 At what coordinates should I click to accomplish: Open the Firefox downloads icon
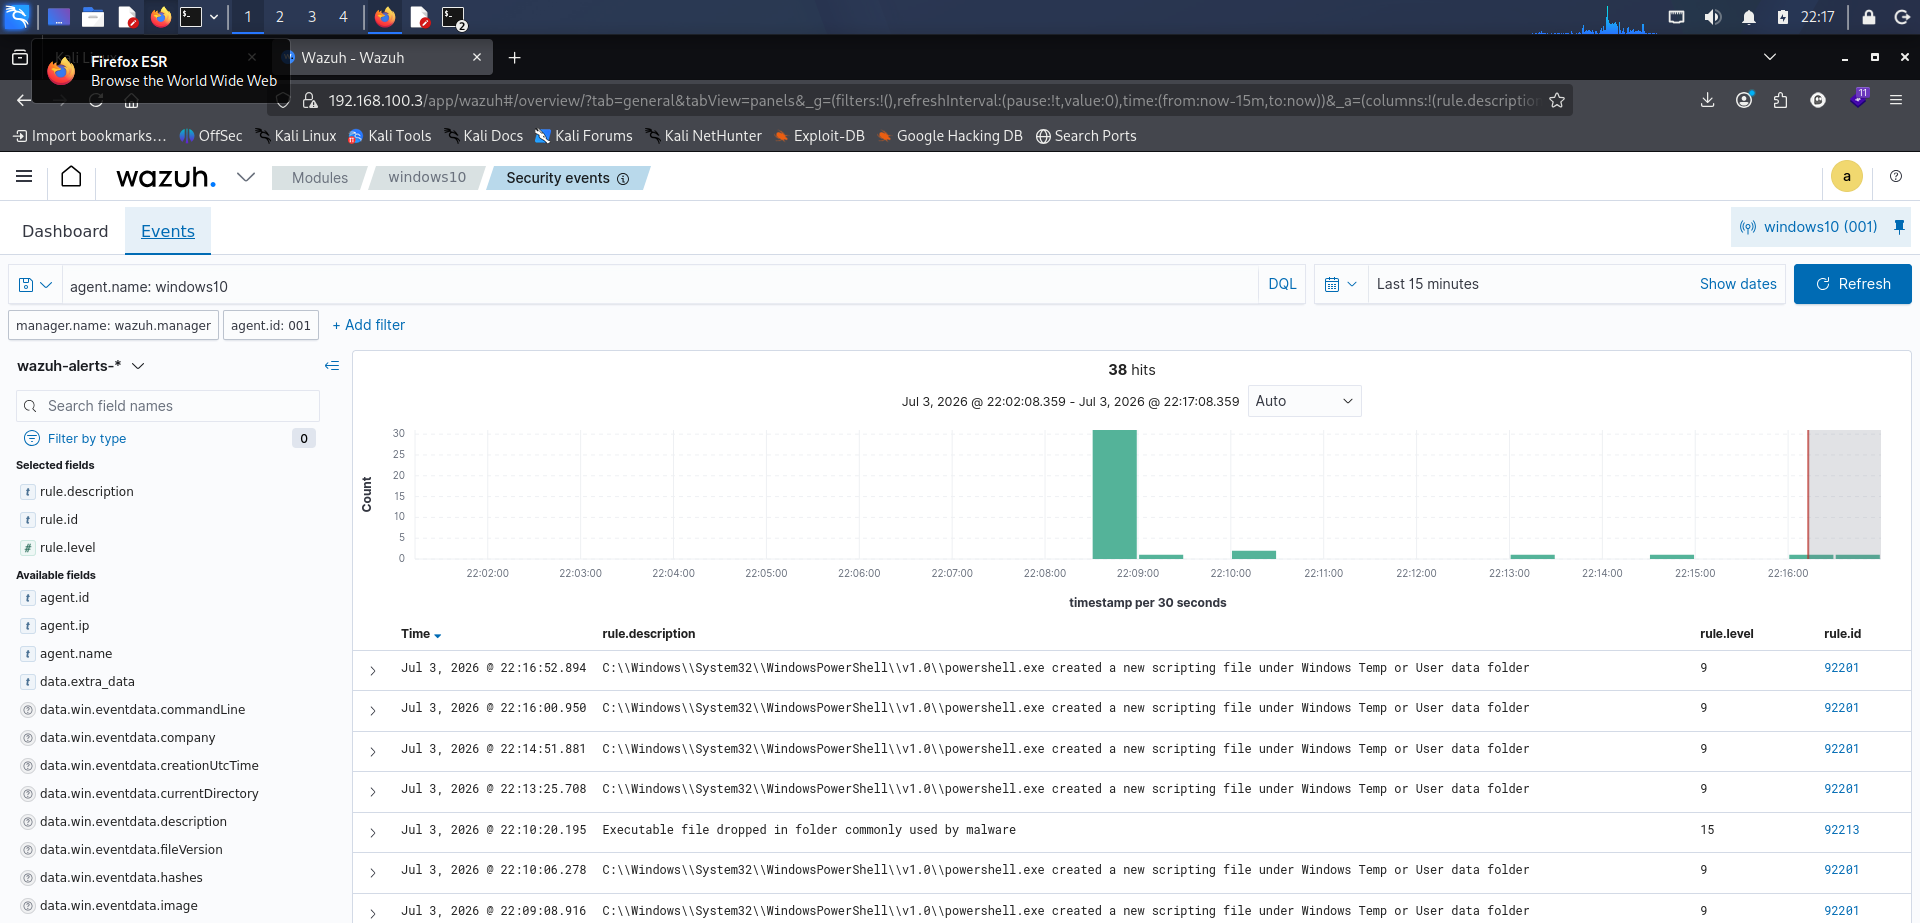point(1707,100)
